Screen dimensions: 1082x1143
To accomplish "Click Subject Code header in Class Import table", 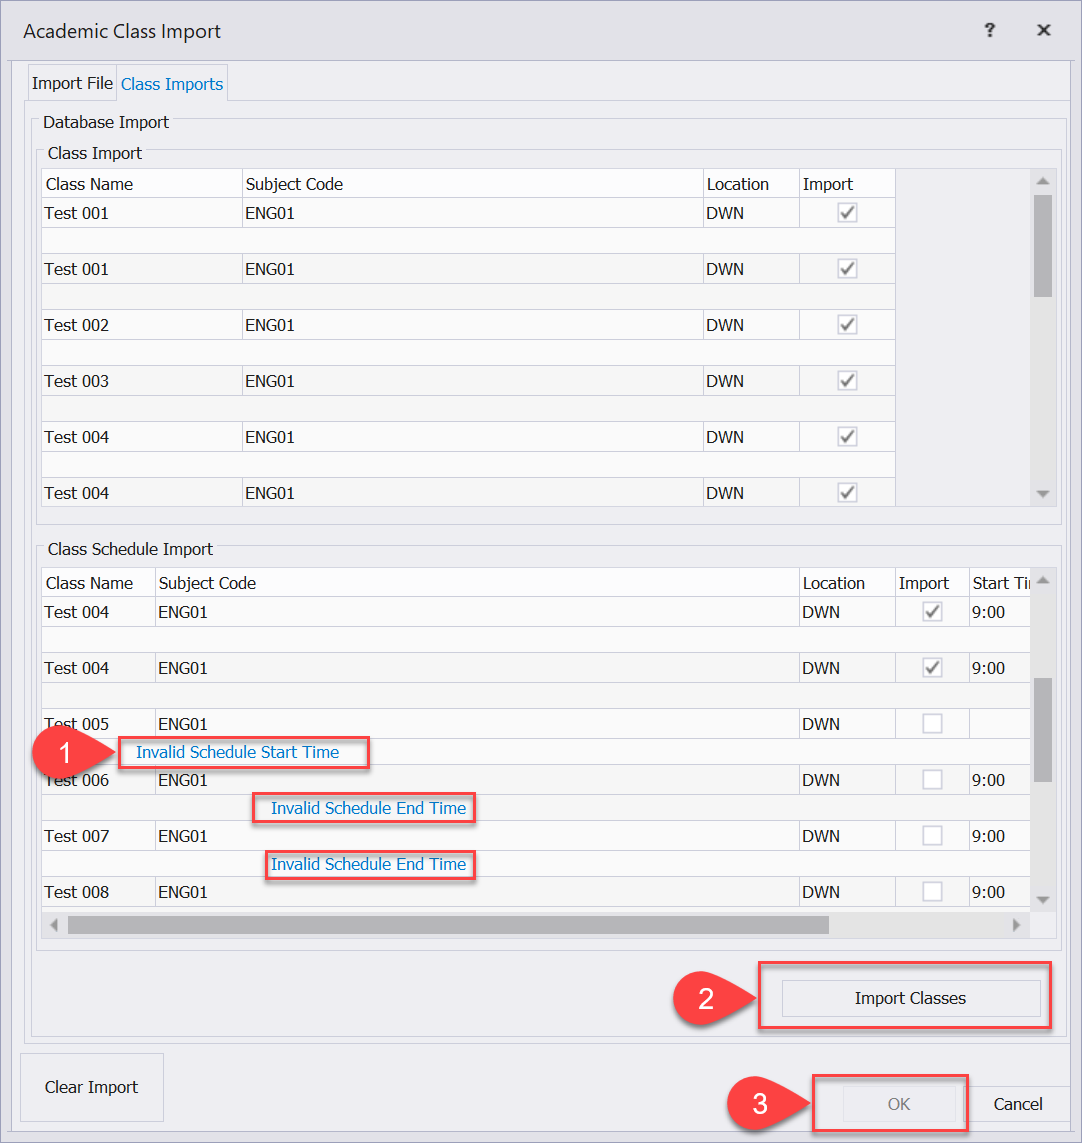I will pyautogui.click(x=294, y=184).
